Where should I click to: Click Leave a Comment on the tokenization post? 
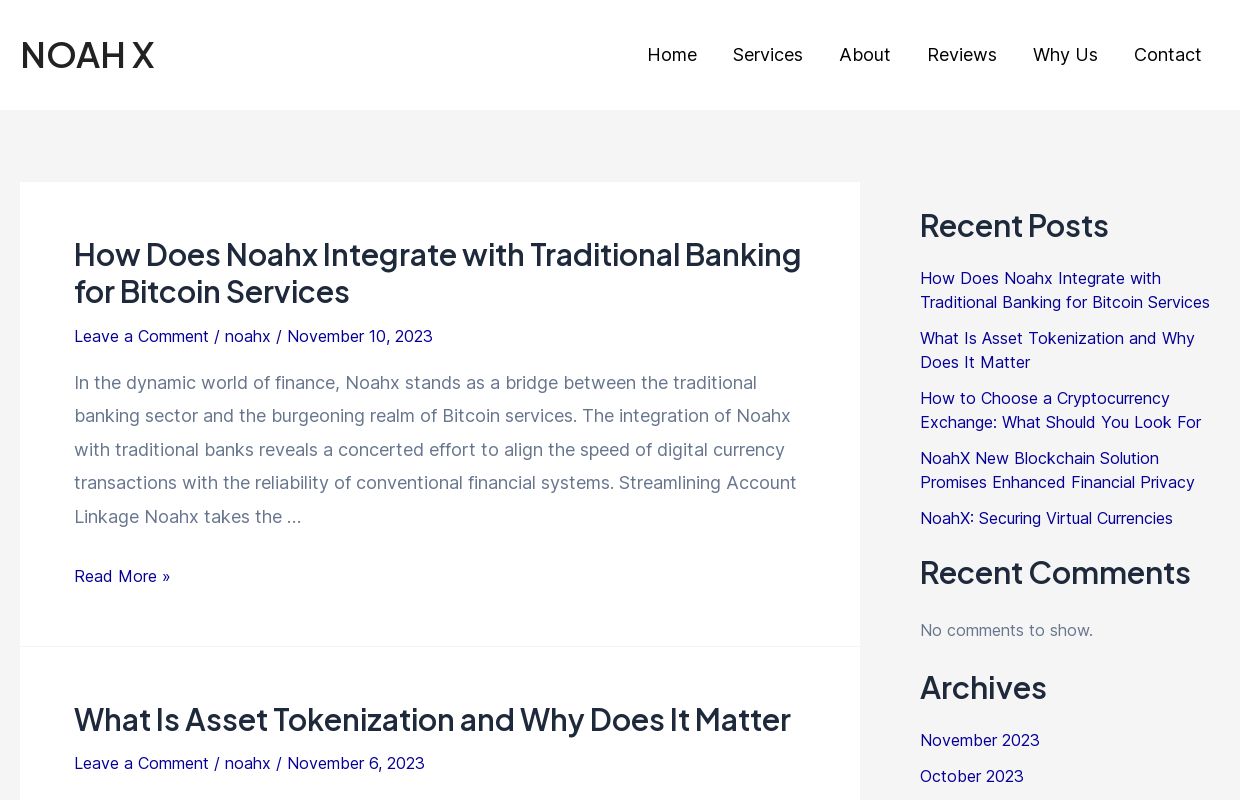coord(141,763)
